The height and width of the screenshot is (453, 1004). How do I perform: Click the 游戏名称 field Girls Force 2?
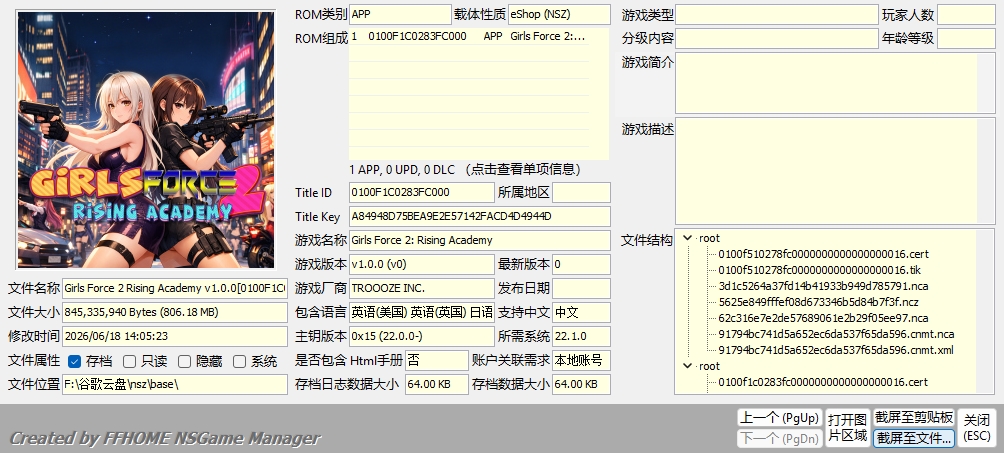480,240
